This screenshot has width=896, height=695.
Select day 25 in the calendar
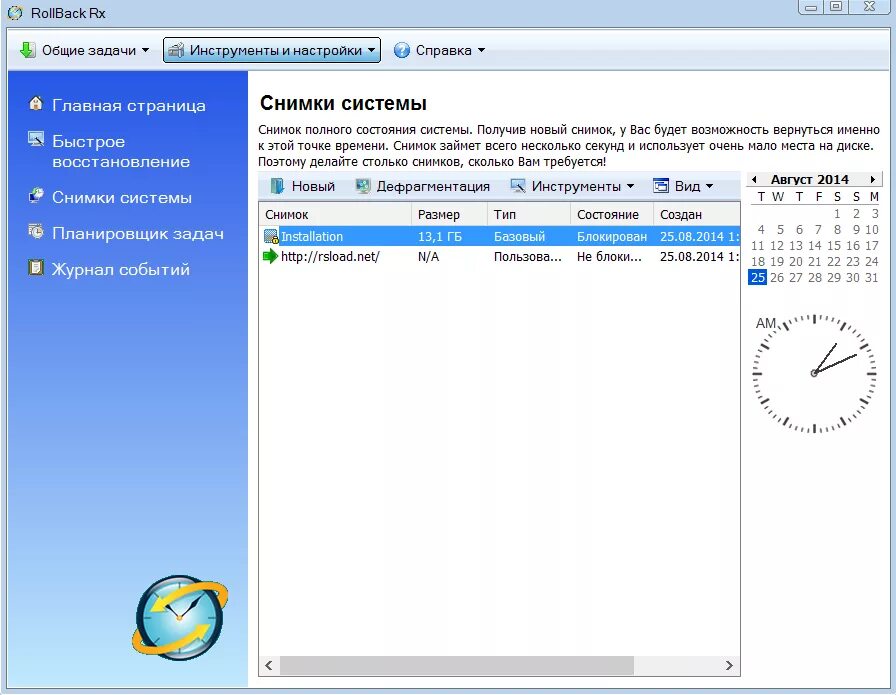[758, 278]
